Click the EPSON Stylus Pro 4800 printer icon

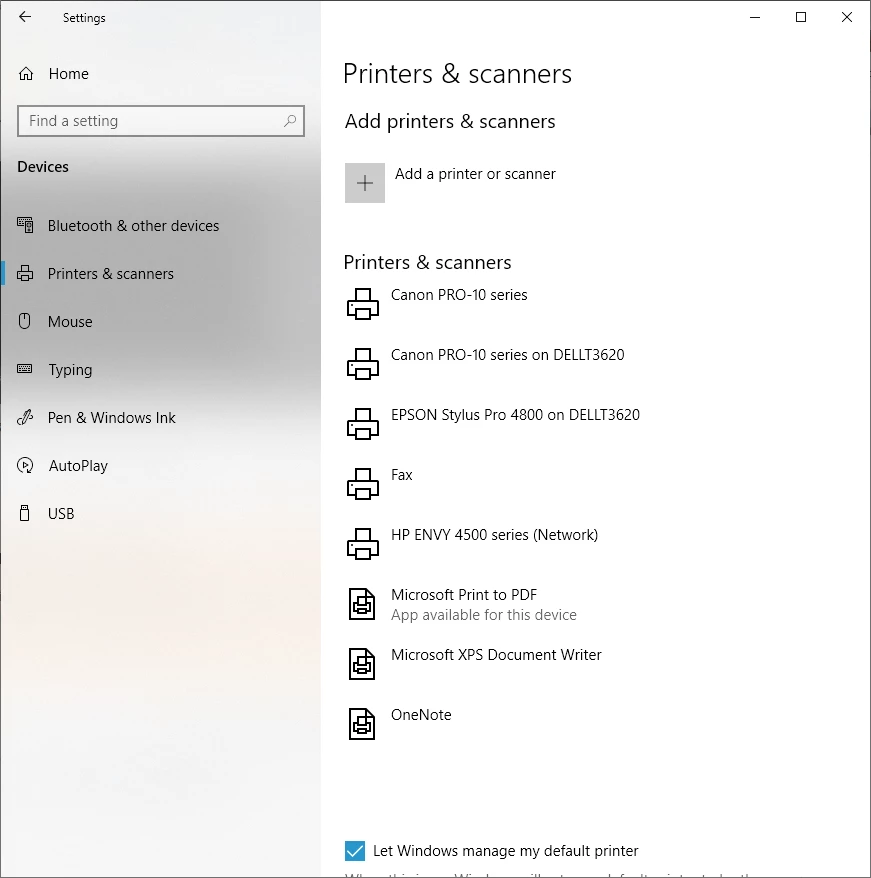[363, 424]
